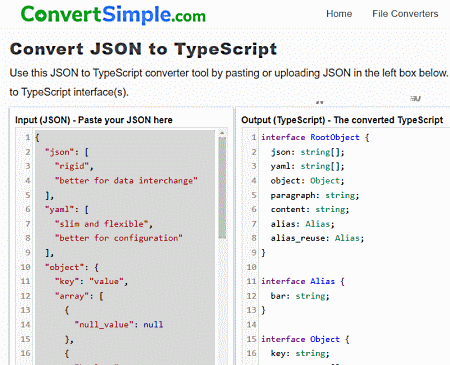Click "better for configuration" in input editor

point(119,238)
